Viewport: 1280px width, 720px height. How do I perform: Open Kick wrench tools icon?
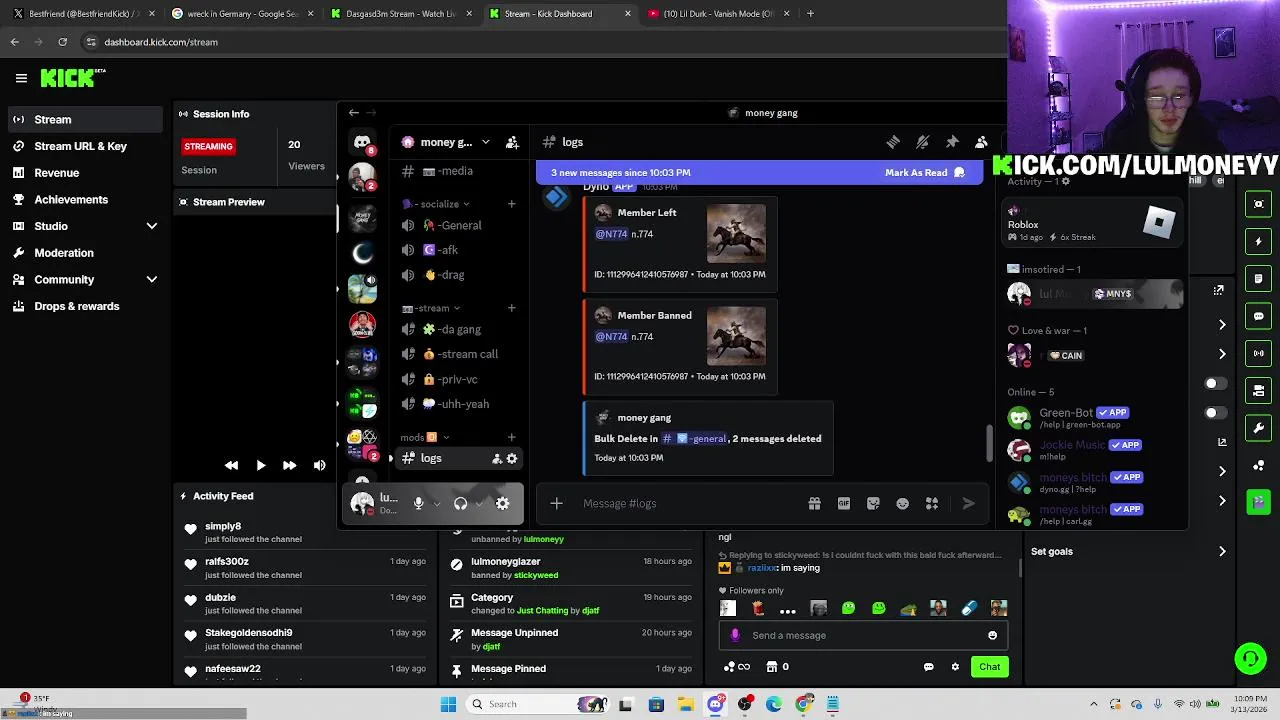tap(1259, 428)
